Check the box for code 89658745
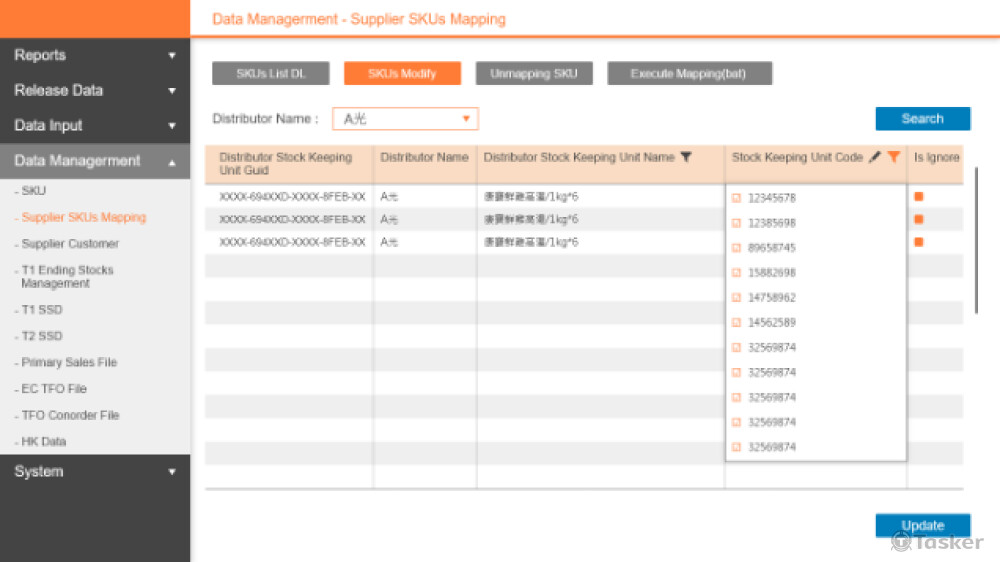Image resolution: width=1000 pixels, height=562 pixels. [x=737, y=248]
